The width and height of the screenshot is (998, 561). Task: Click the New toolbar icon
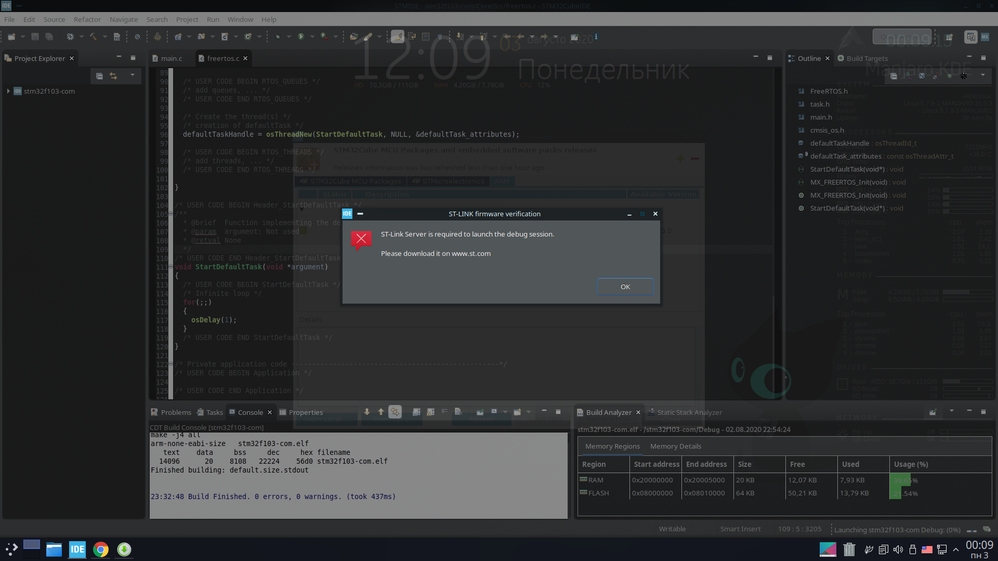11,37
